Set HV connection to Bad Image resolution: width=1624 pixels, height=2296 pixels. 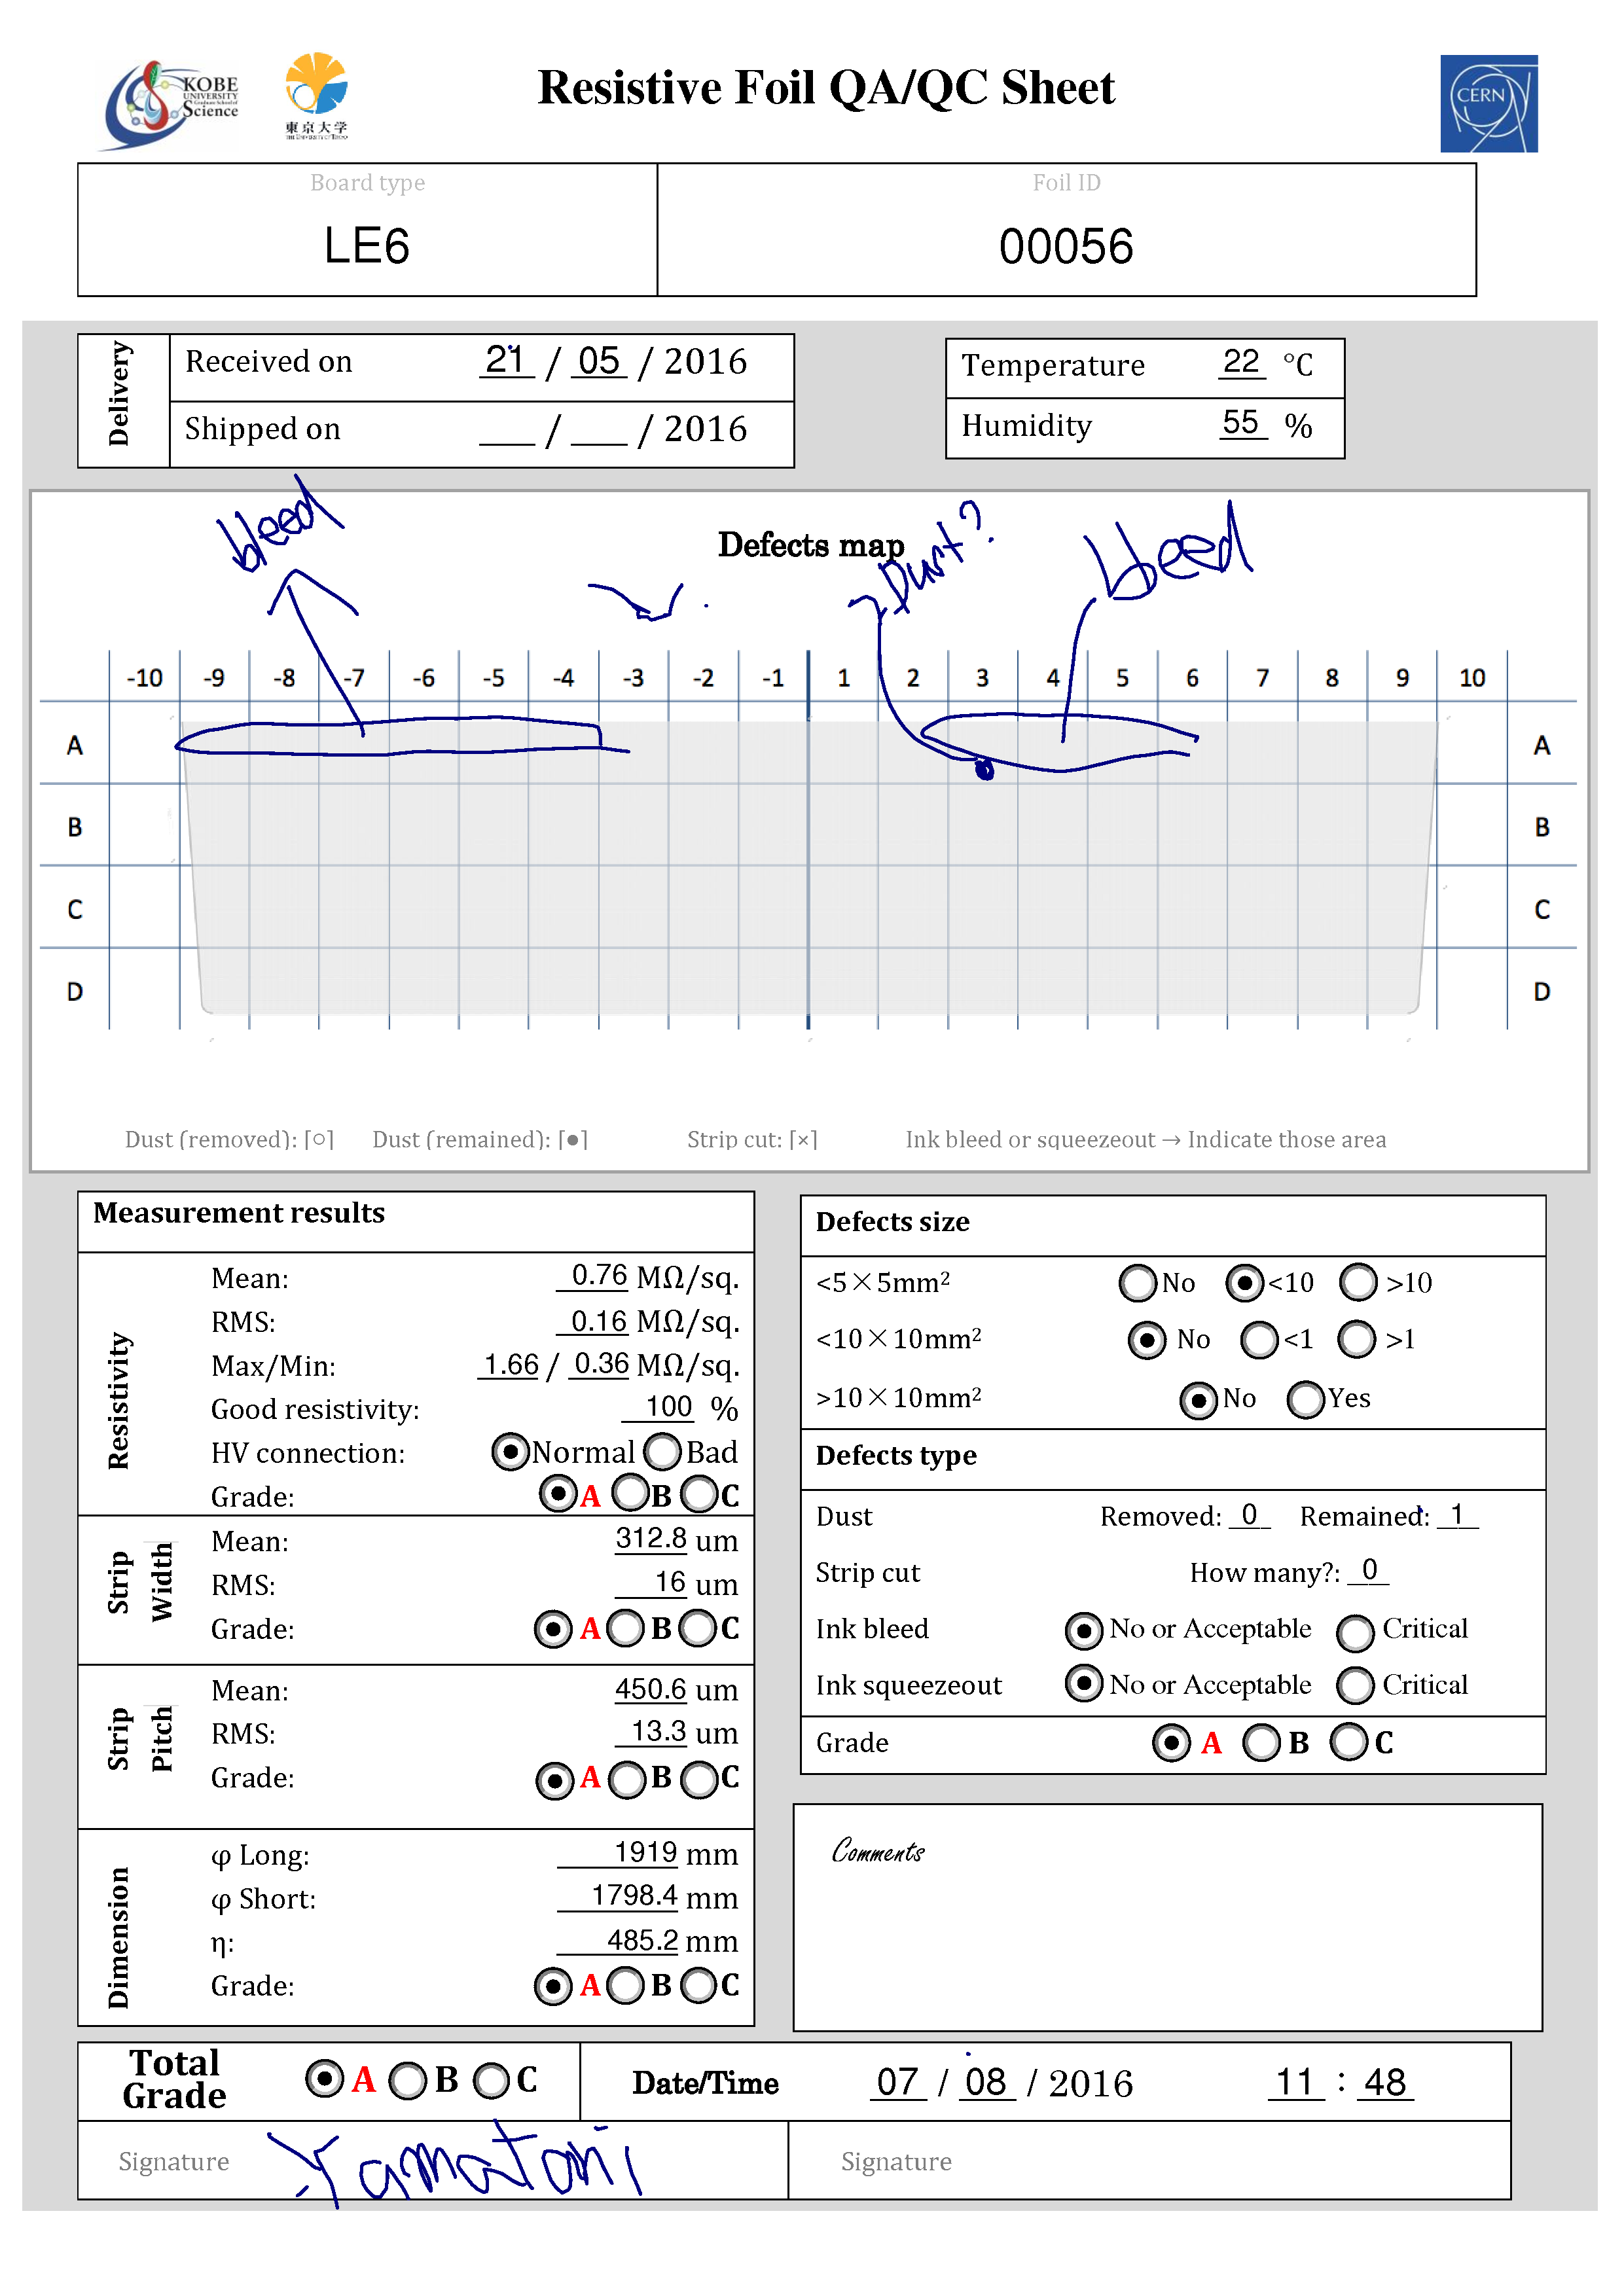(x=663, y=1451)
